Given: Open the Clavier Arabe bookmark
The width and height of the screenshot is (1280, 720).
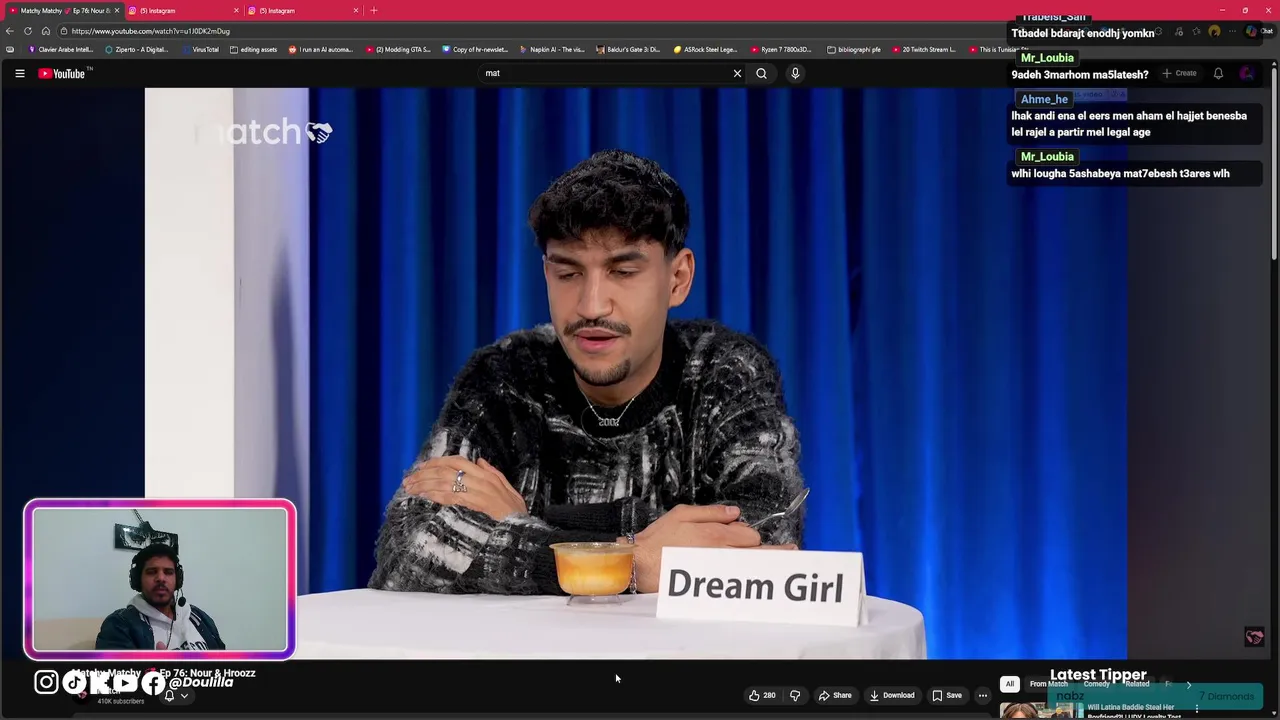Looking at the screenshot, I should point(61,49).
